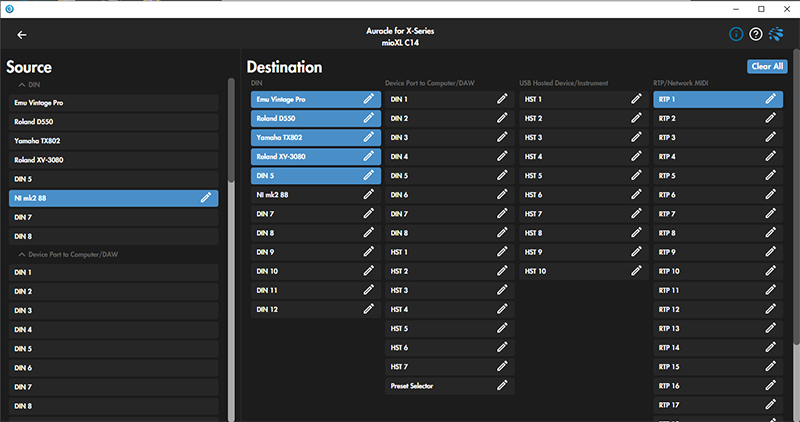Click pencil on Device Port HST 7
The image size is (800, 422).
click(502, 366)
